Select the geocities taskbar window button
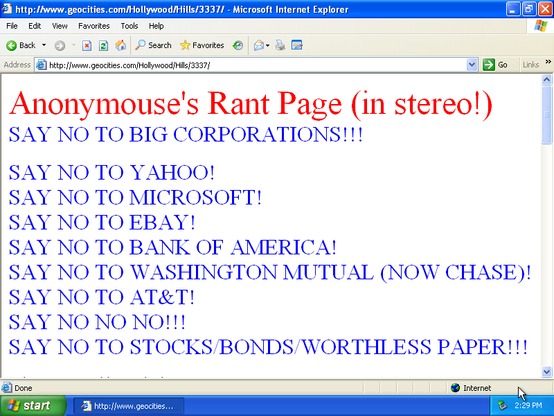 (129, 406)
